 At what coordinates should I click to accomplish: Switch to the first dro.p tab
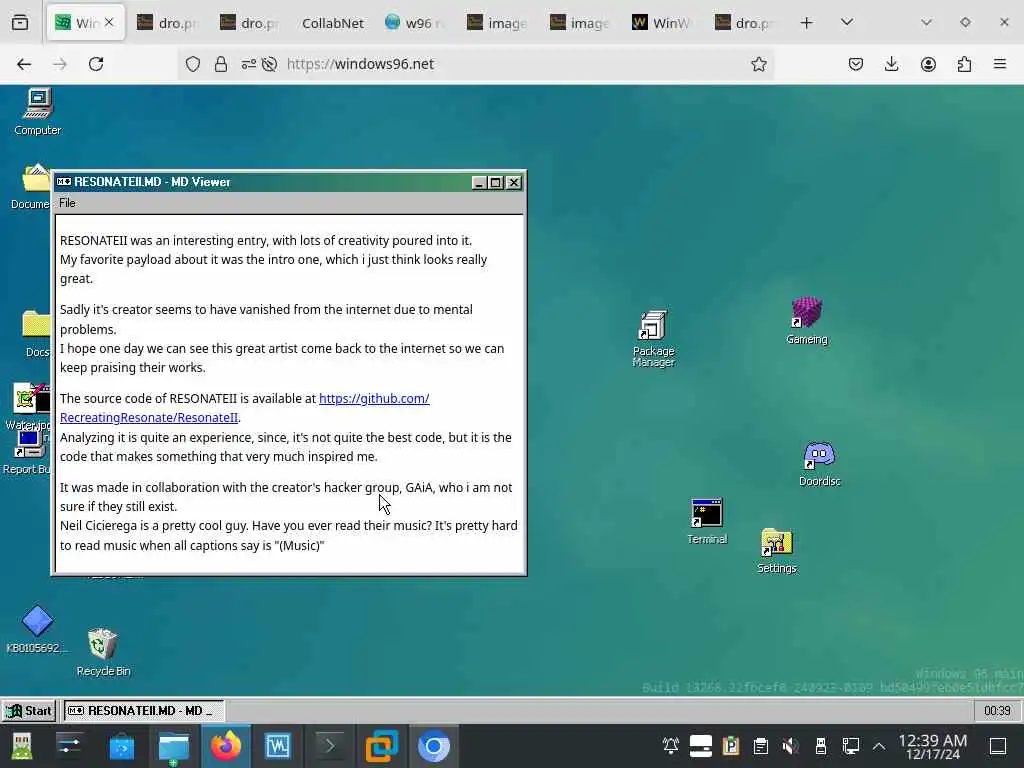[167, 23]
